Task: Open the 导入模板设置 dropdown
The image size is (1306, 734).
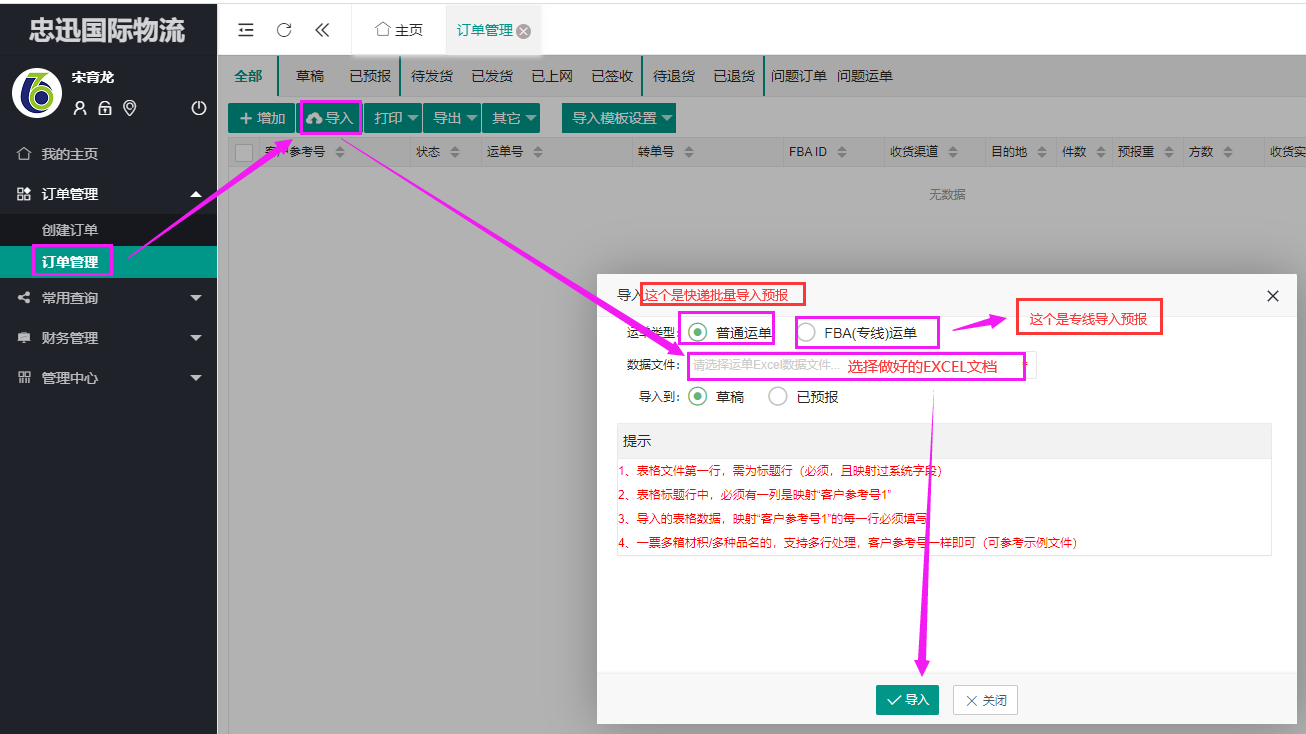Action: click(x=618, y=117)
